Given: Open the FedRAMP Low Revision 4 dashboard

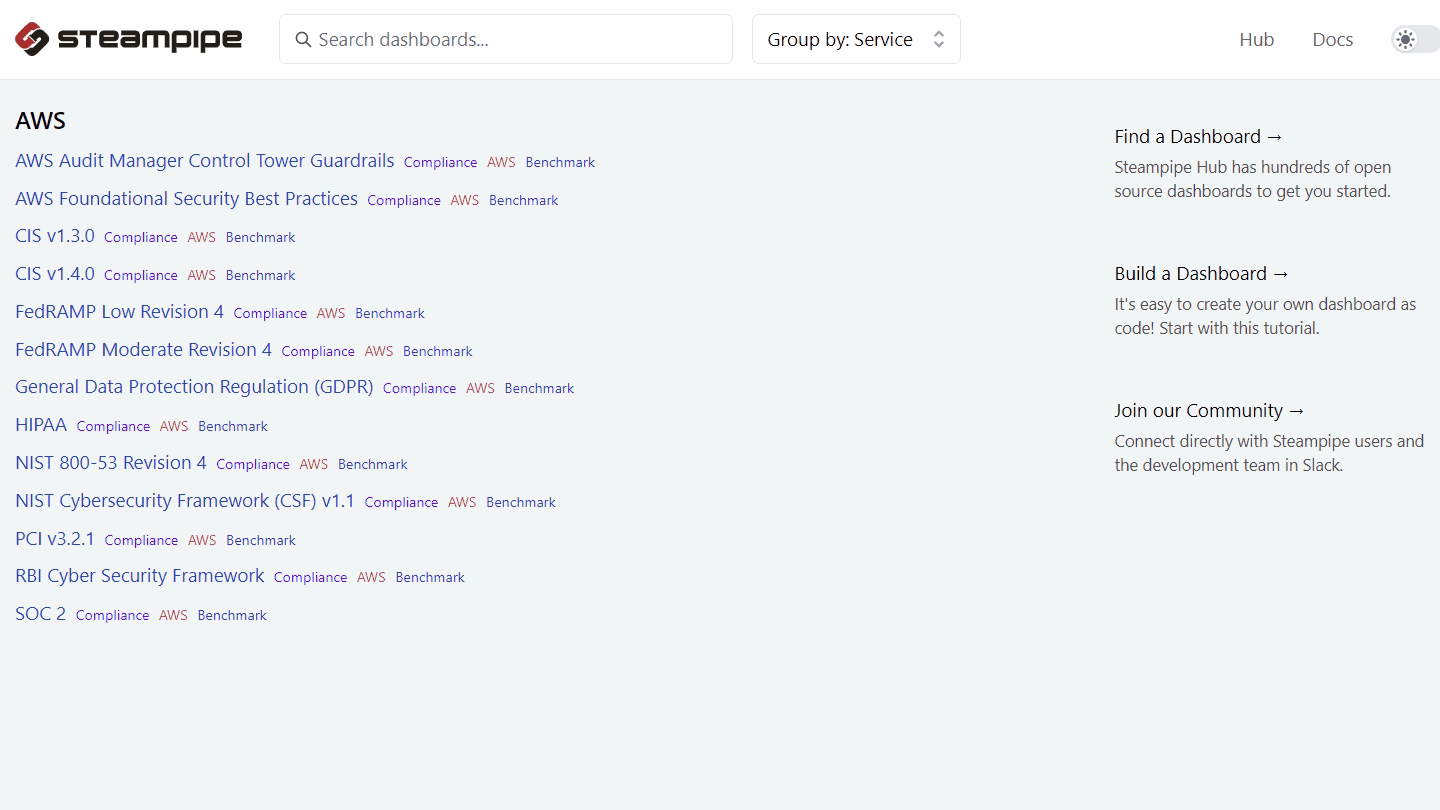Looking at the screenshot, I should tap(119, 312).
